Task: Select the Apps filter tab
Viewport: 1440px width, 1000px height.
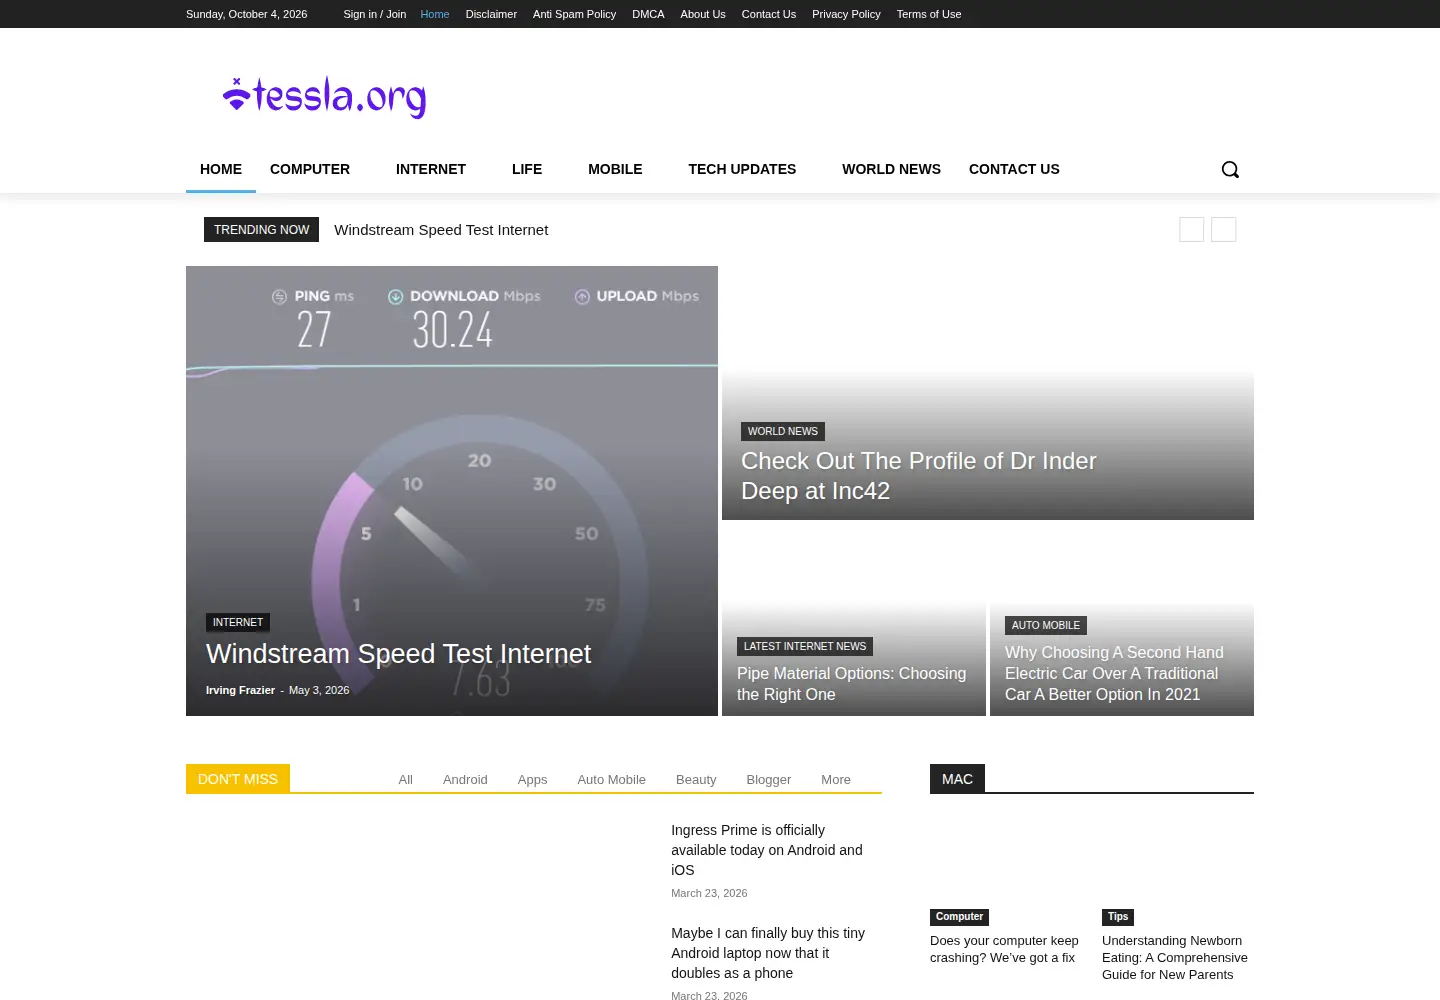Action: pyautogui.click(x=532, y=780)
